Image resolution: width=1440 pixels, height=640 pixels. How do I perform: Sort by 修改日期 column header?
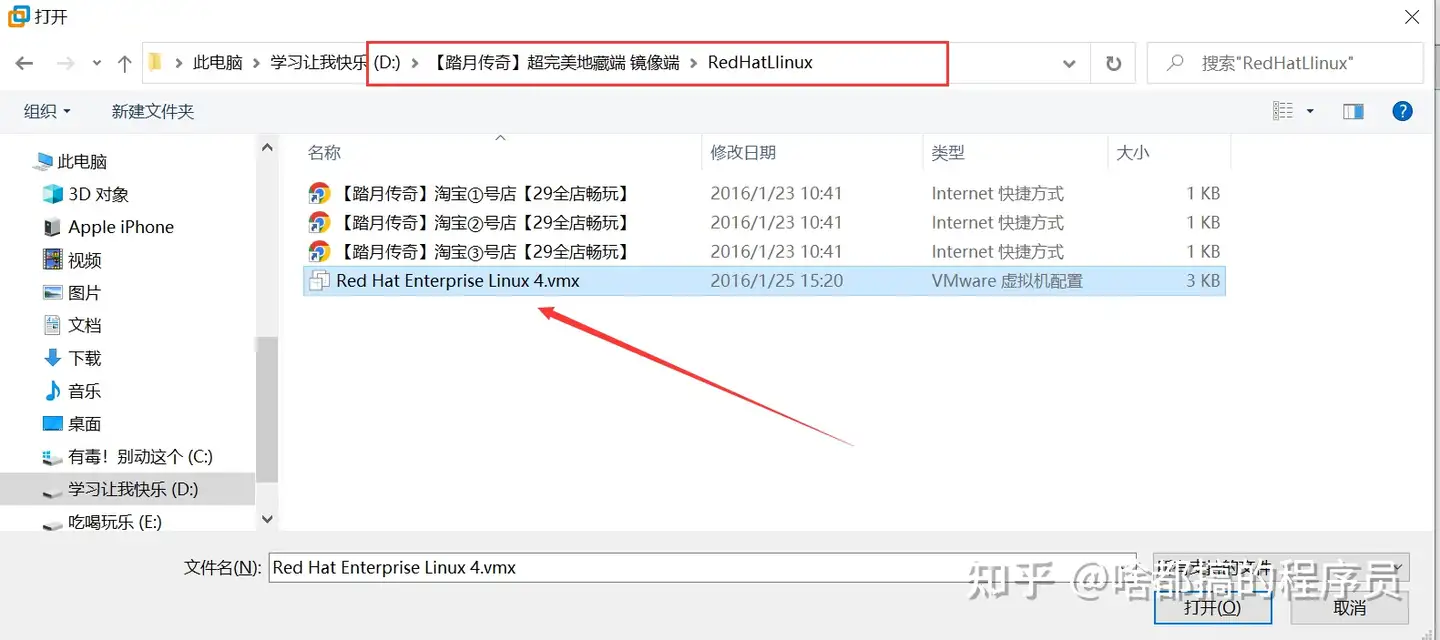743,153
